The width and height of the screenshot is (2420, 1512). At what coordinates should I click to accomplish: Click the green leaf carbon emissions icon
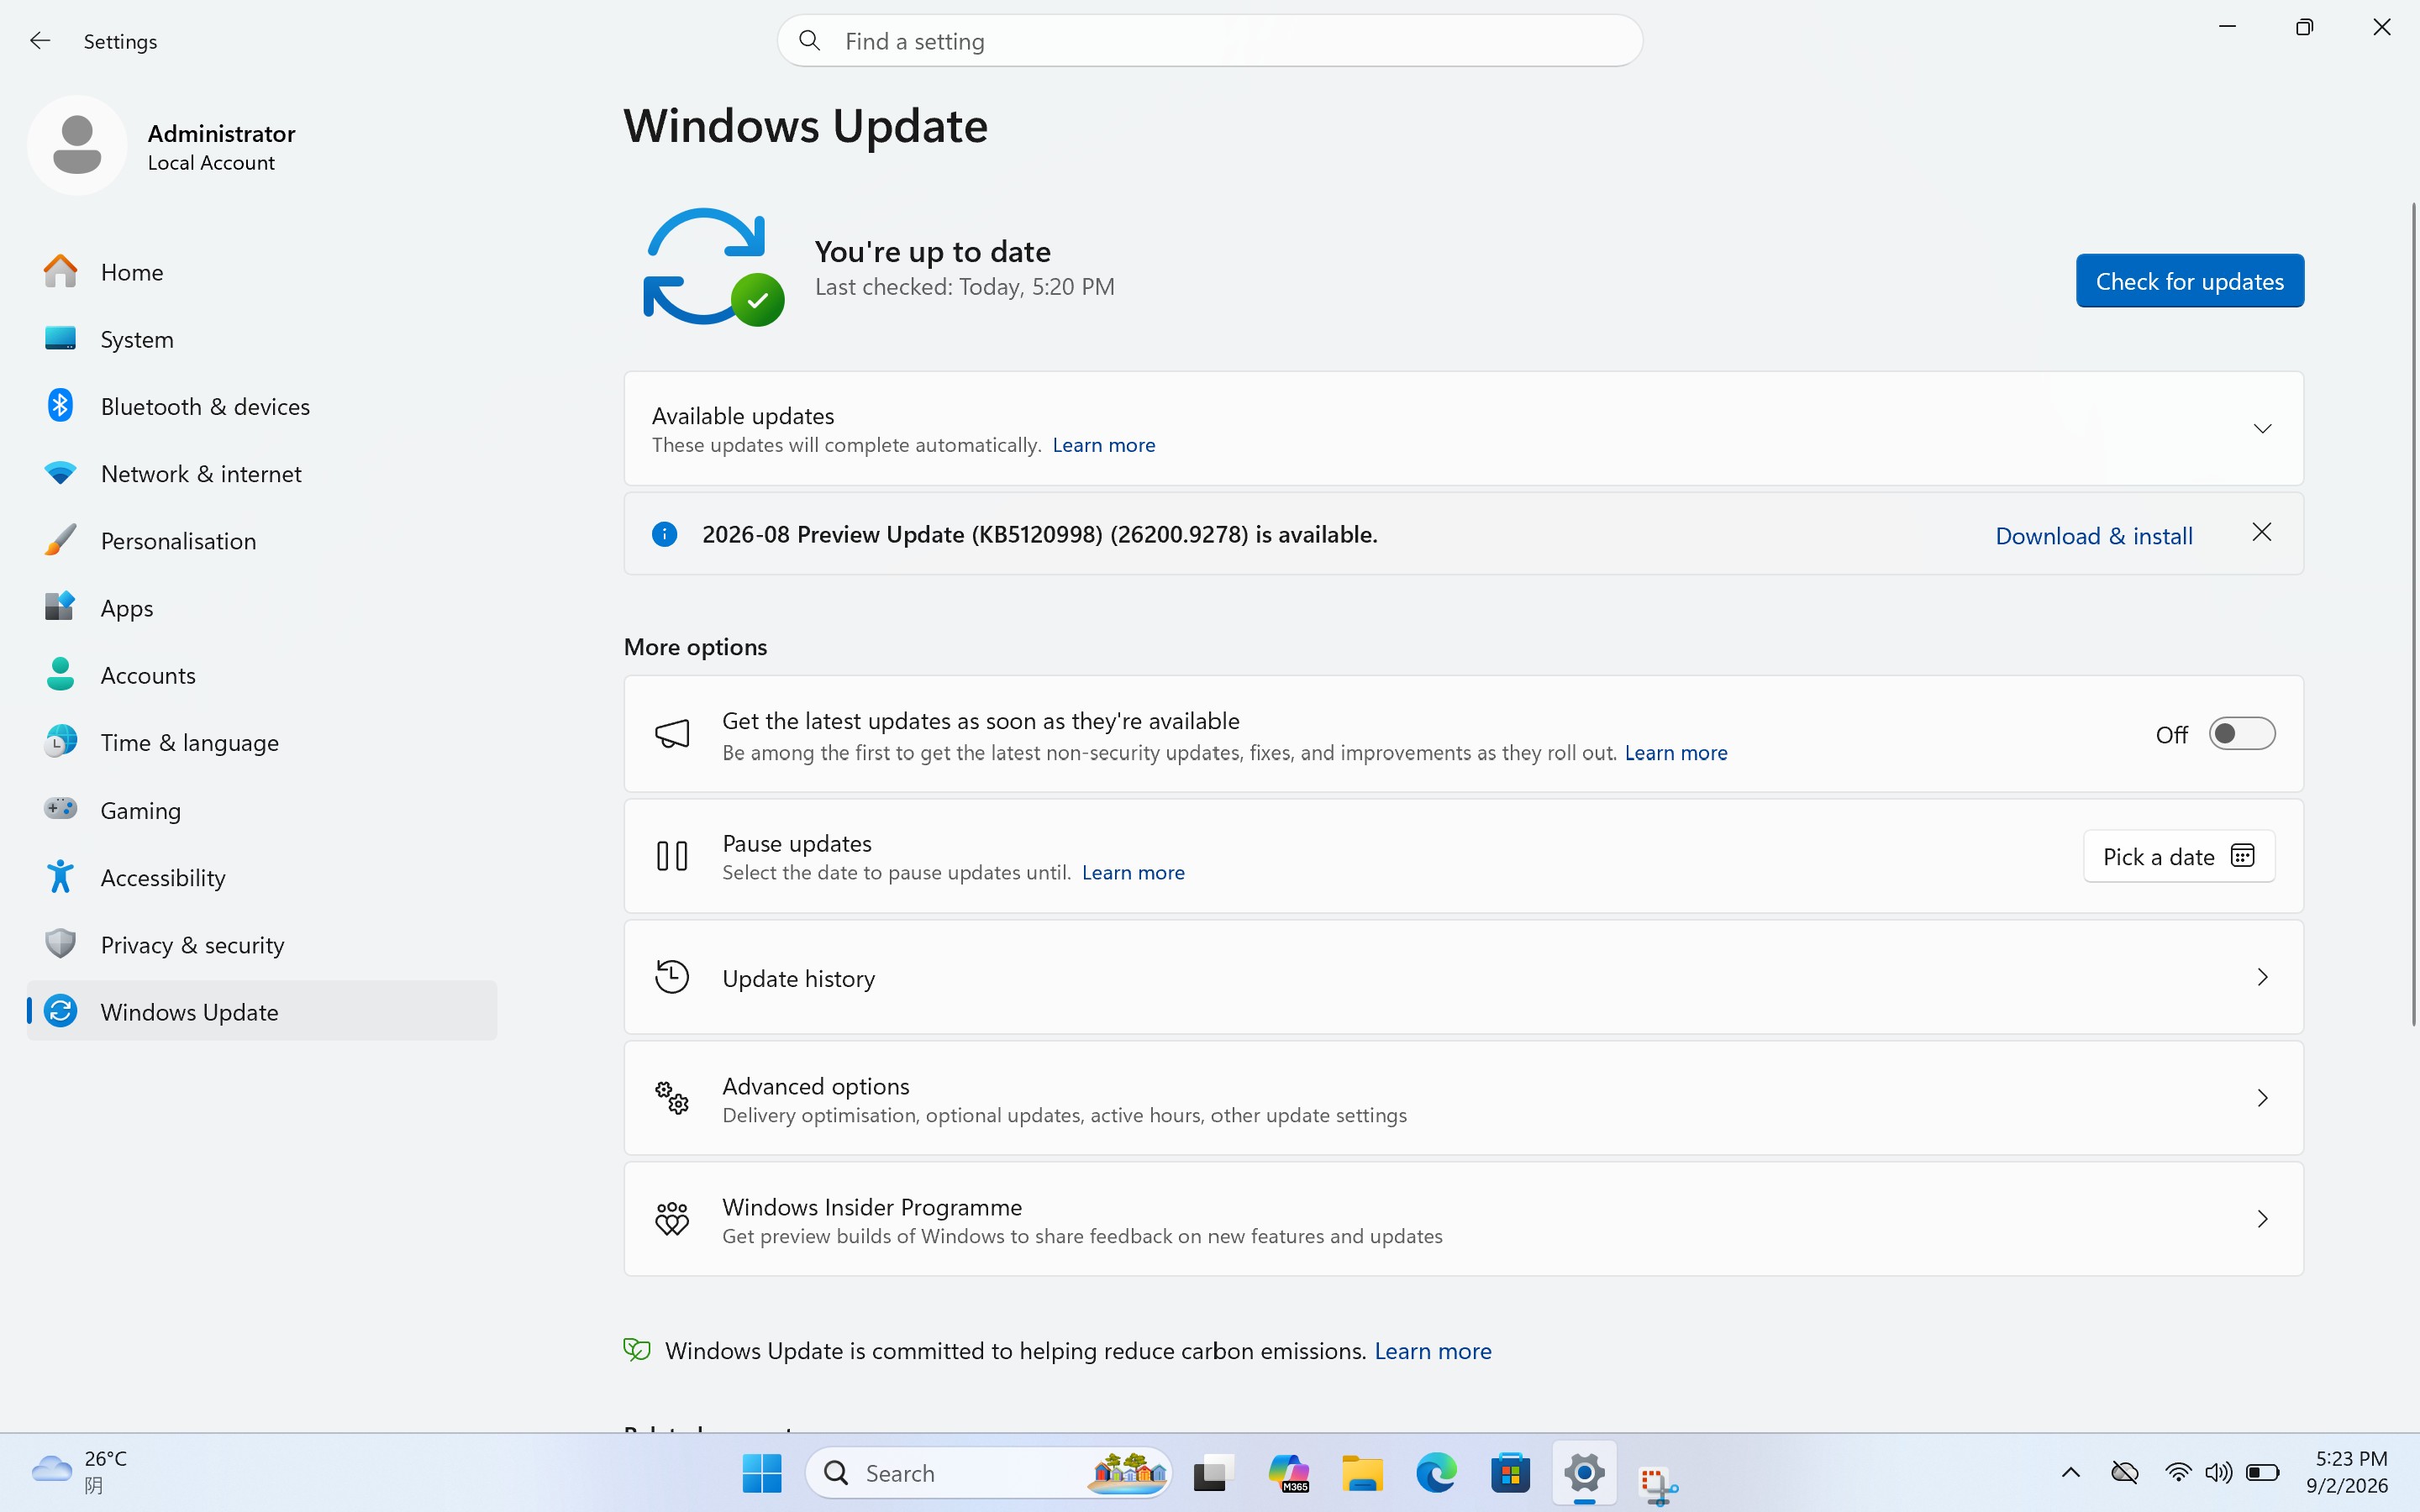pos(637,1350)
